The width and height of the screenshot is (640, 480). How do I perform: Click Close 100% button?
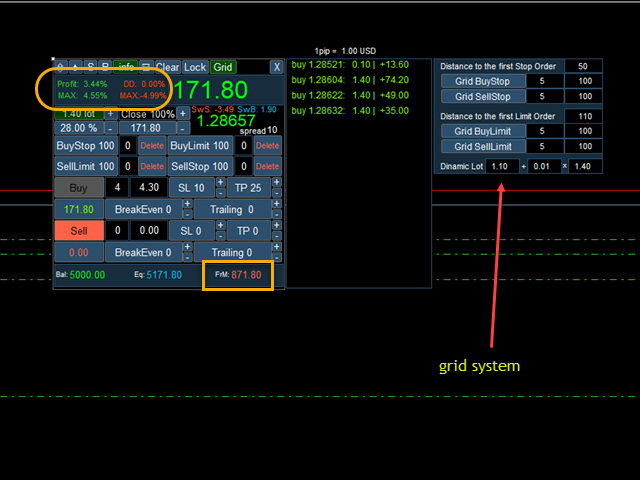pos(147,114)
